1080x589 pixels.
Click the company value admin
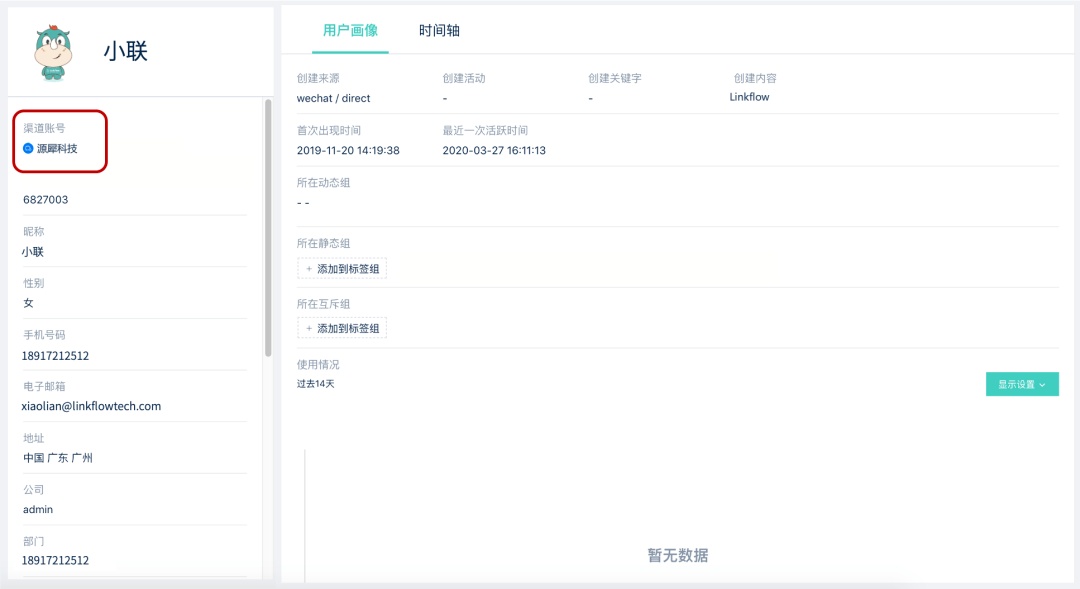(x=38, y=510)
